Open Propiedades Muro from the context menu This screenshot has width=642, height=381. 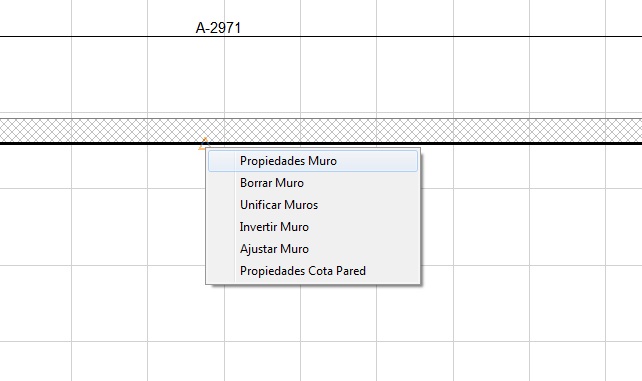tap(313, 161)
